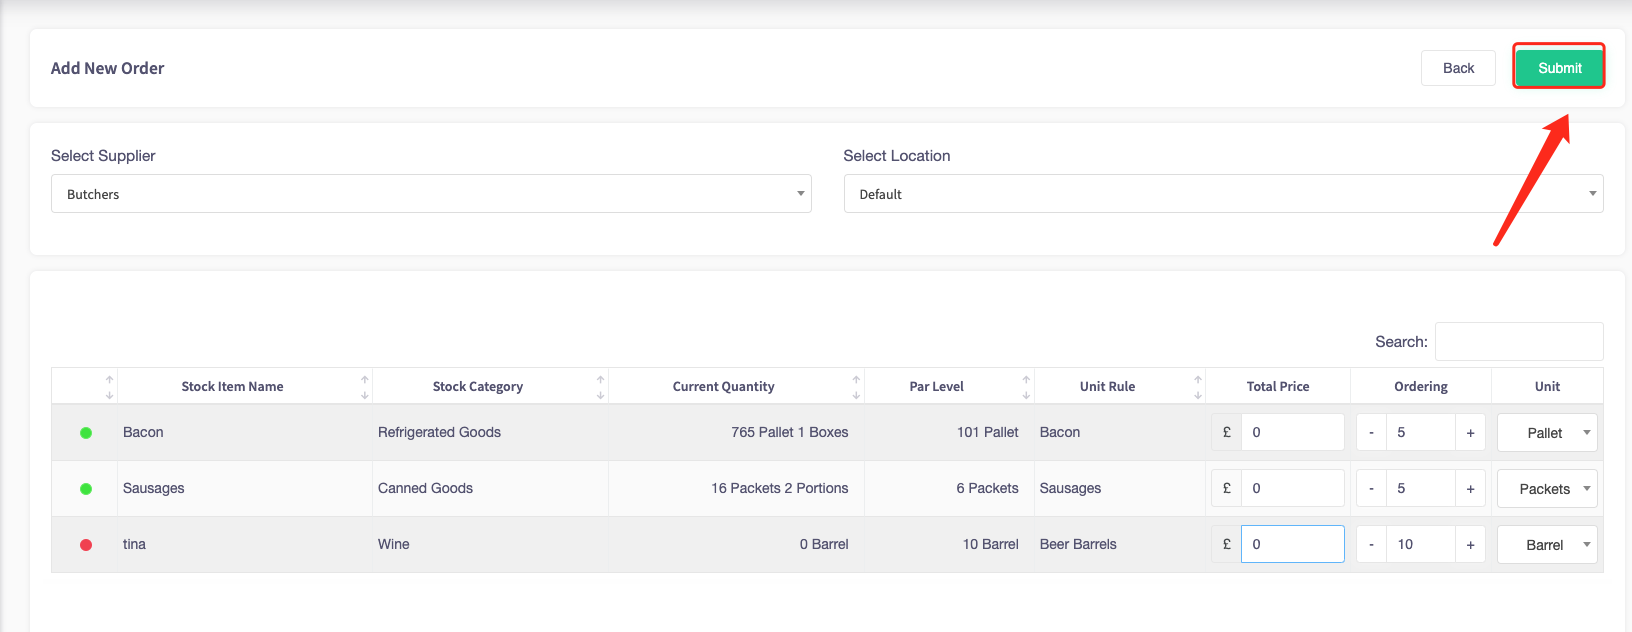The width and height of the screenshot is (1632, 632).
Task: Select the Bacon item name cell
Action: point(245,433)
